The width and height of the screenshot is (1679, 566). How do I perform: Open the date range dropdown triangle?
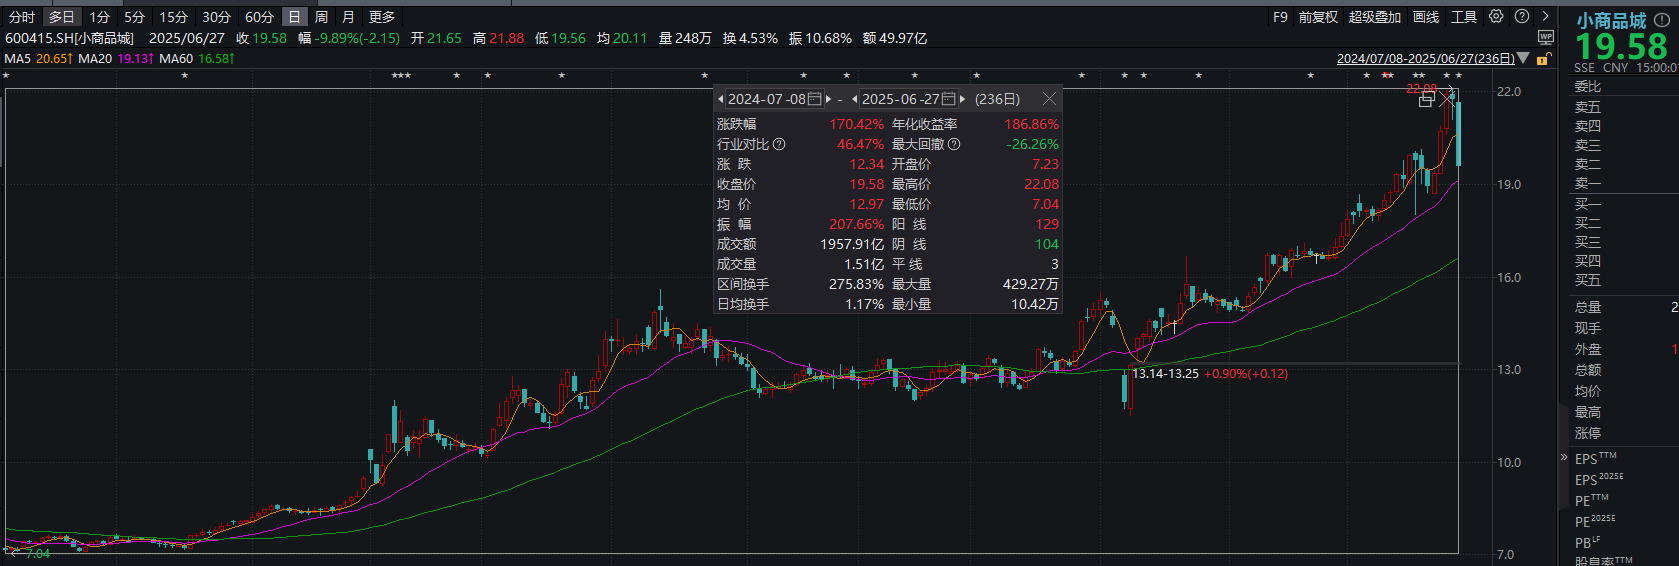point(1524,58)
